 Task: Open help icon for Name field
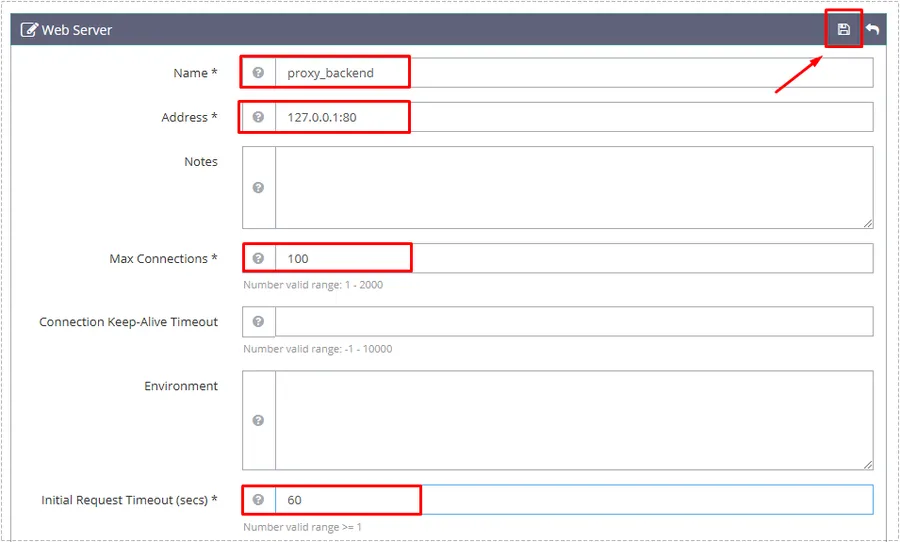(258, 73)
